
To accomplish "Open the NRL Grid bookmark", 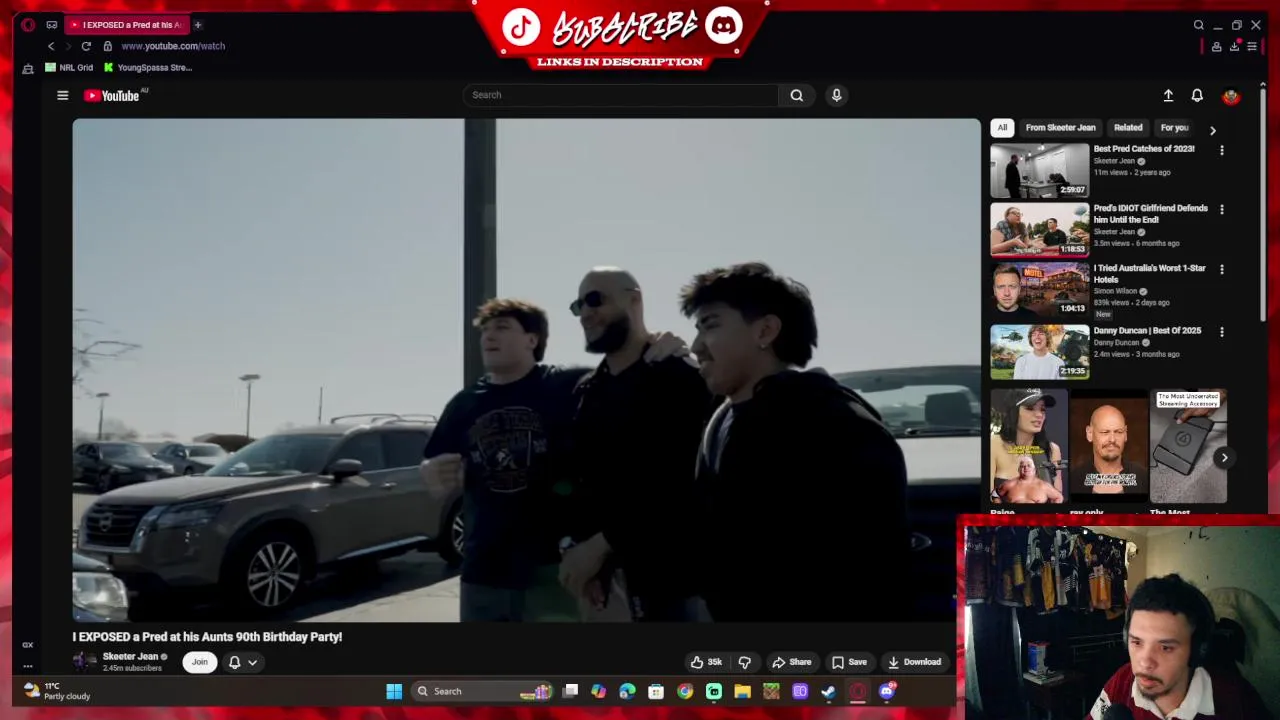I will pos(69,68).
